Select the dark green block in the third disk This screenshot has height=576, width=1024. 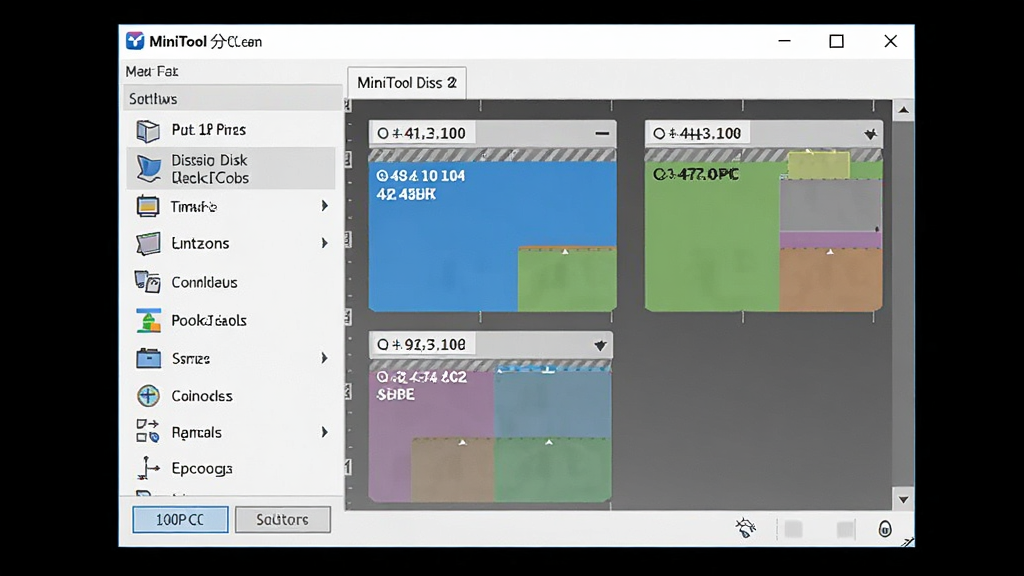click(x=552, y=470)
